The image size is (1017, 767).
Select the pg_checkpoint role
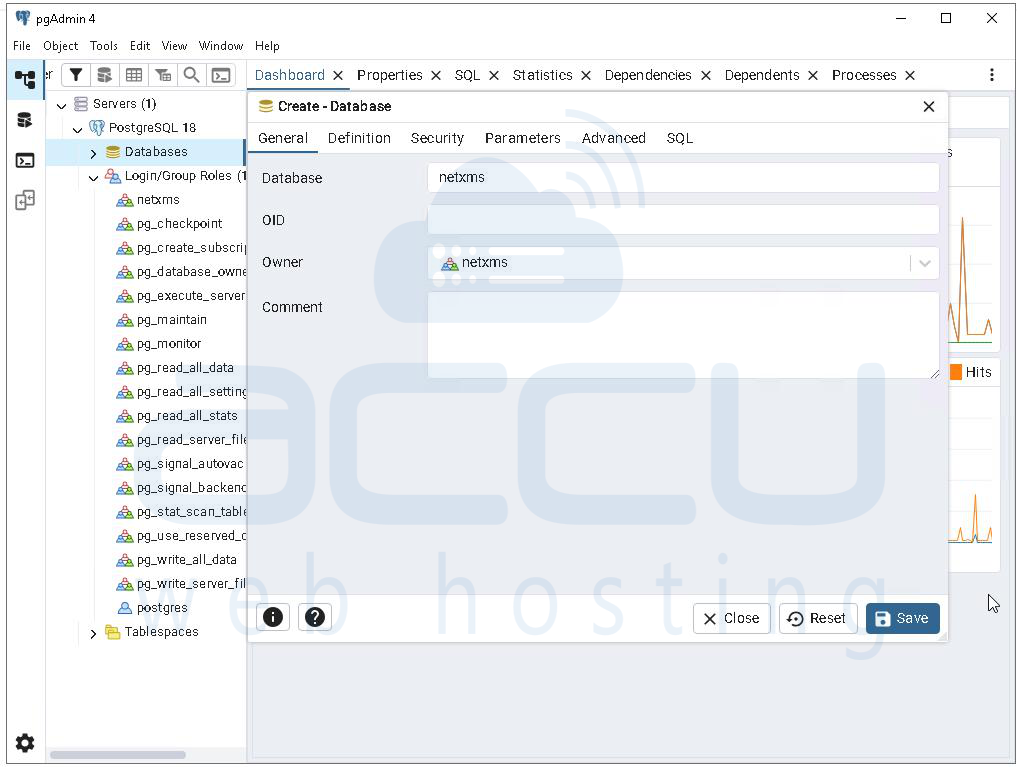[179, 224]
